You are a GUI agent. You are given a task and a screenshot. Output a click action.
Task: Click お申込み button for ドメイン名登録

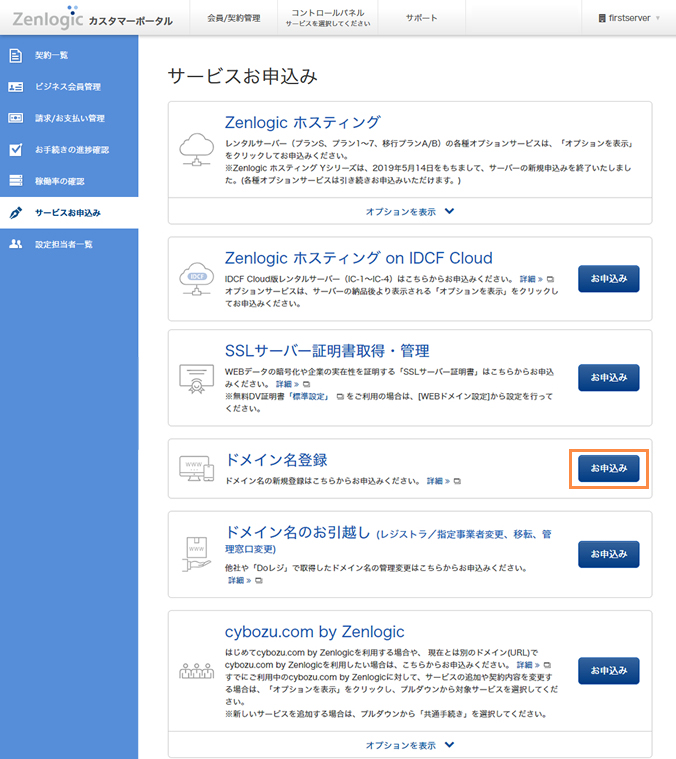point(608,468)
